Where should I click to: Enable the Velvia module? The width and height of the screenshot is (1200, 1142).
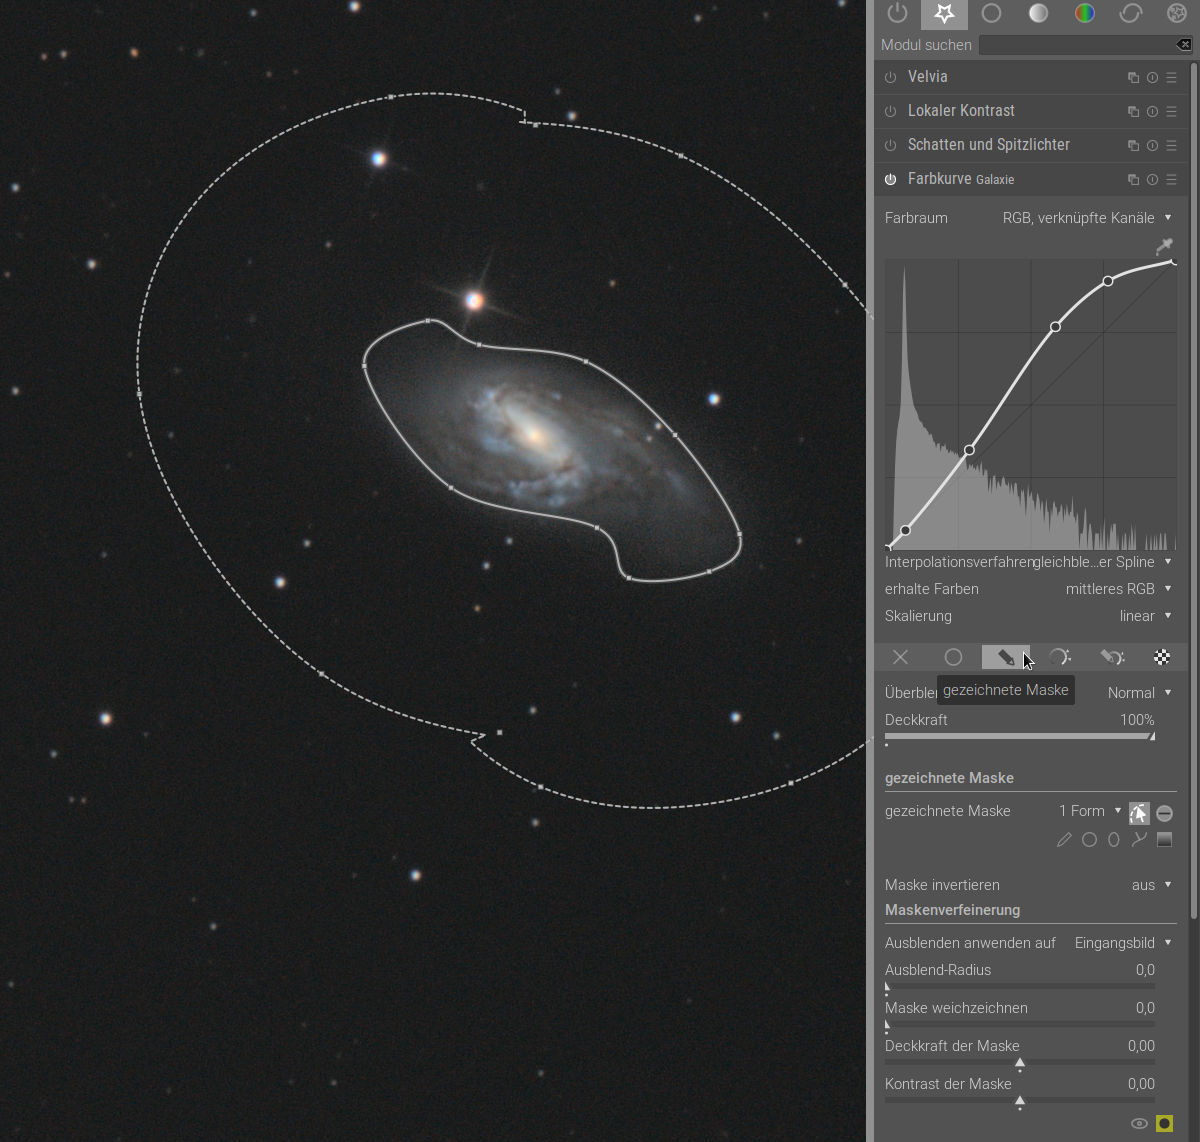(x=890, y=77)
